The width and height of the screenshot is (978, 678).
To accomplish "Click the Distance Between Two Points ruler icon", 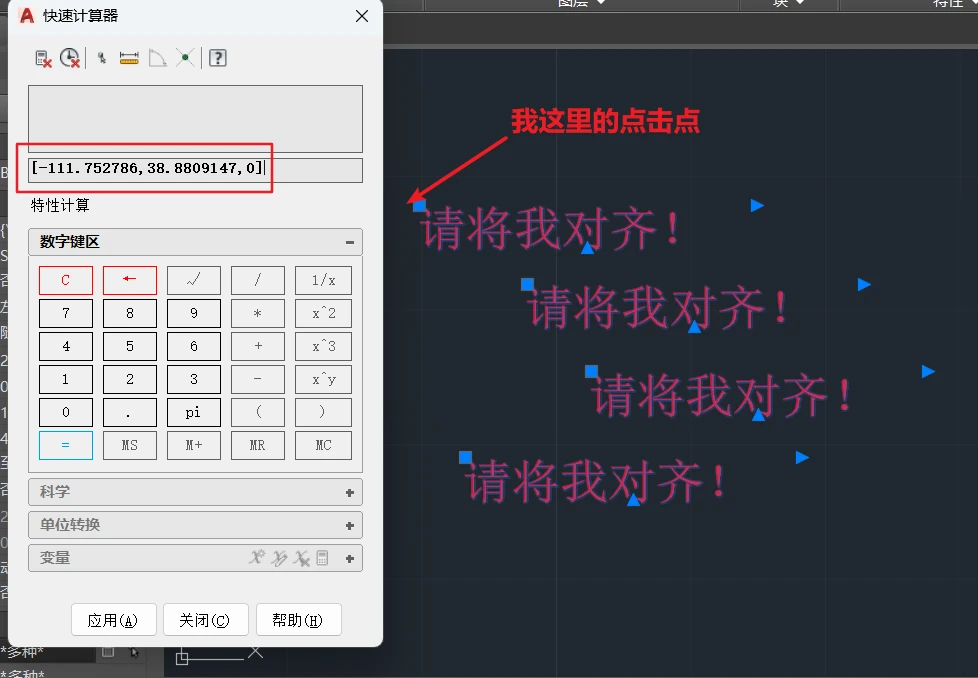I will (129, 59).
